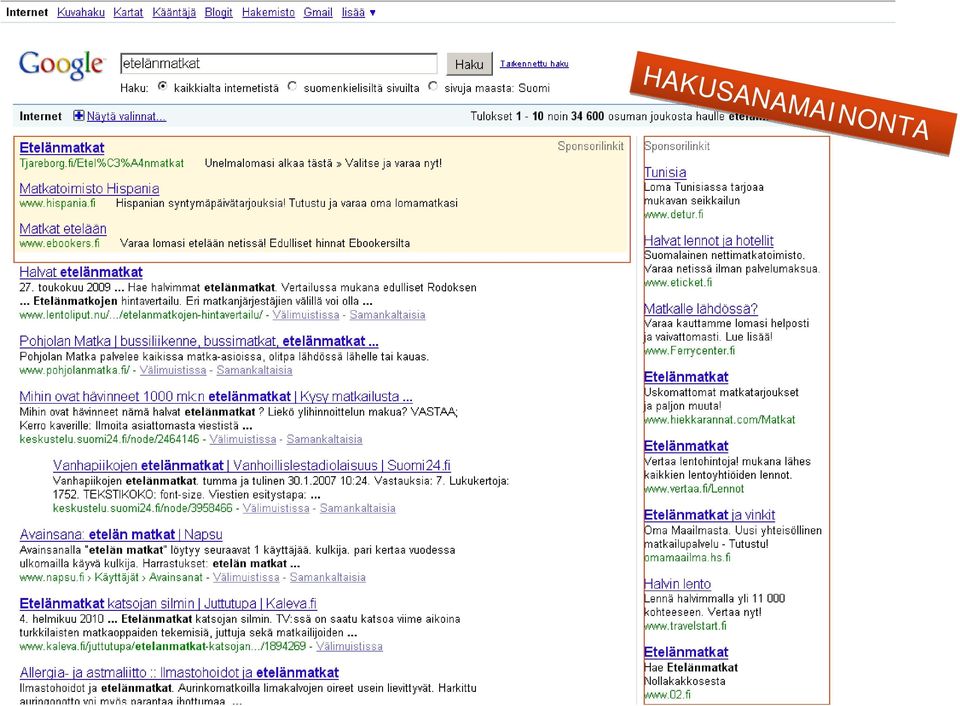Viewport: 960px width, 706px height.
Task: Open Välimuistissa link for suomi24 node/3958466
Action: tap(276, 508)
